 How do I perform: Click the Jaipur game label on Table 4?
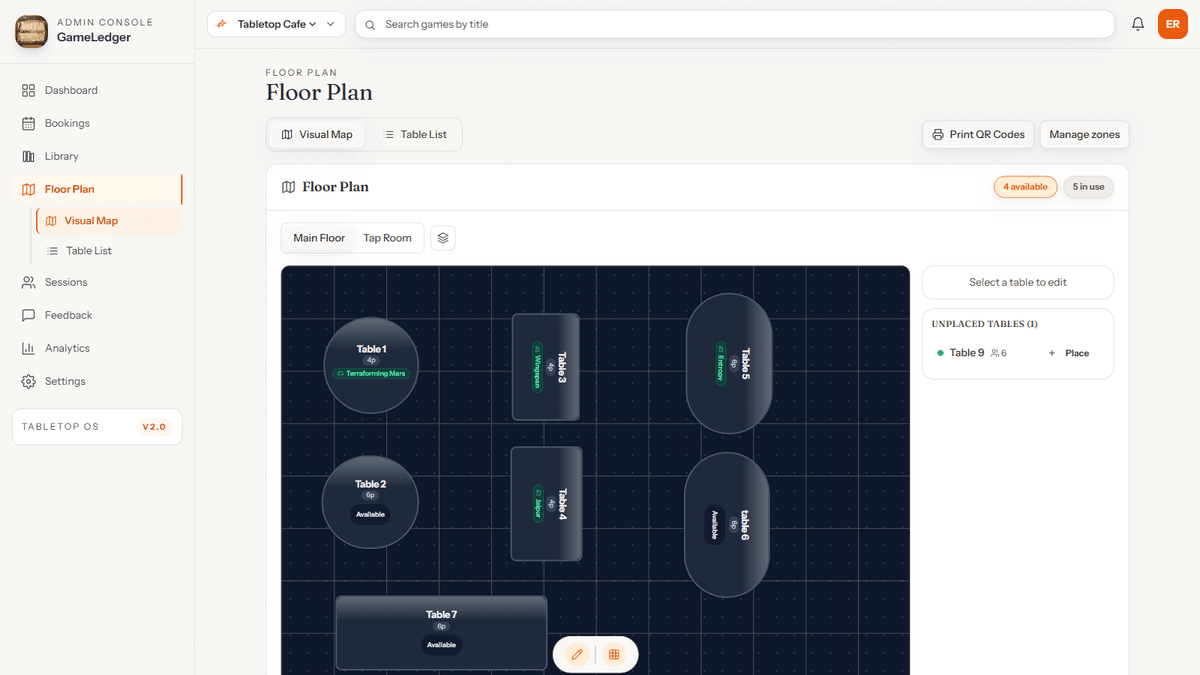pyautogui.click(x=538, y=502)
